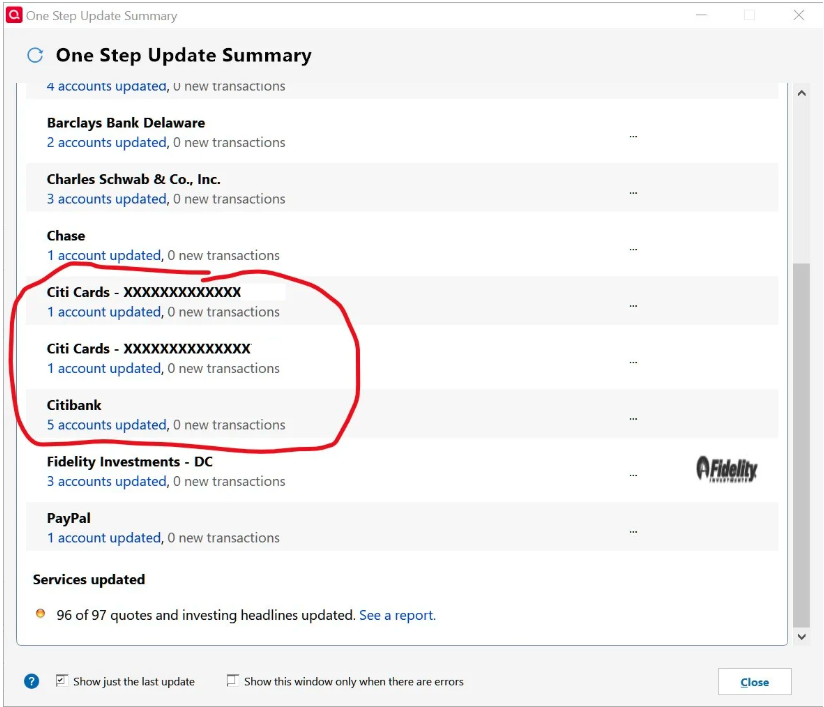
Task: Open Chase 1 account updated link
Action: (x=104, y=255)
